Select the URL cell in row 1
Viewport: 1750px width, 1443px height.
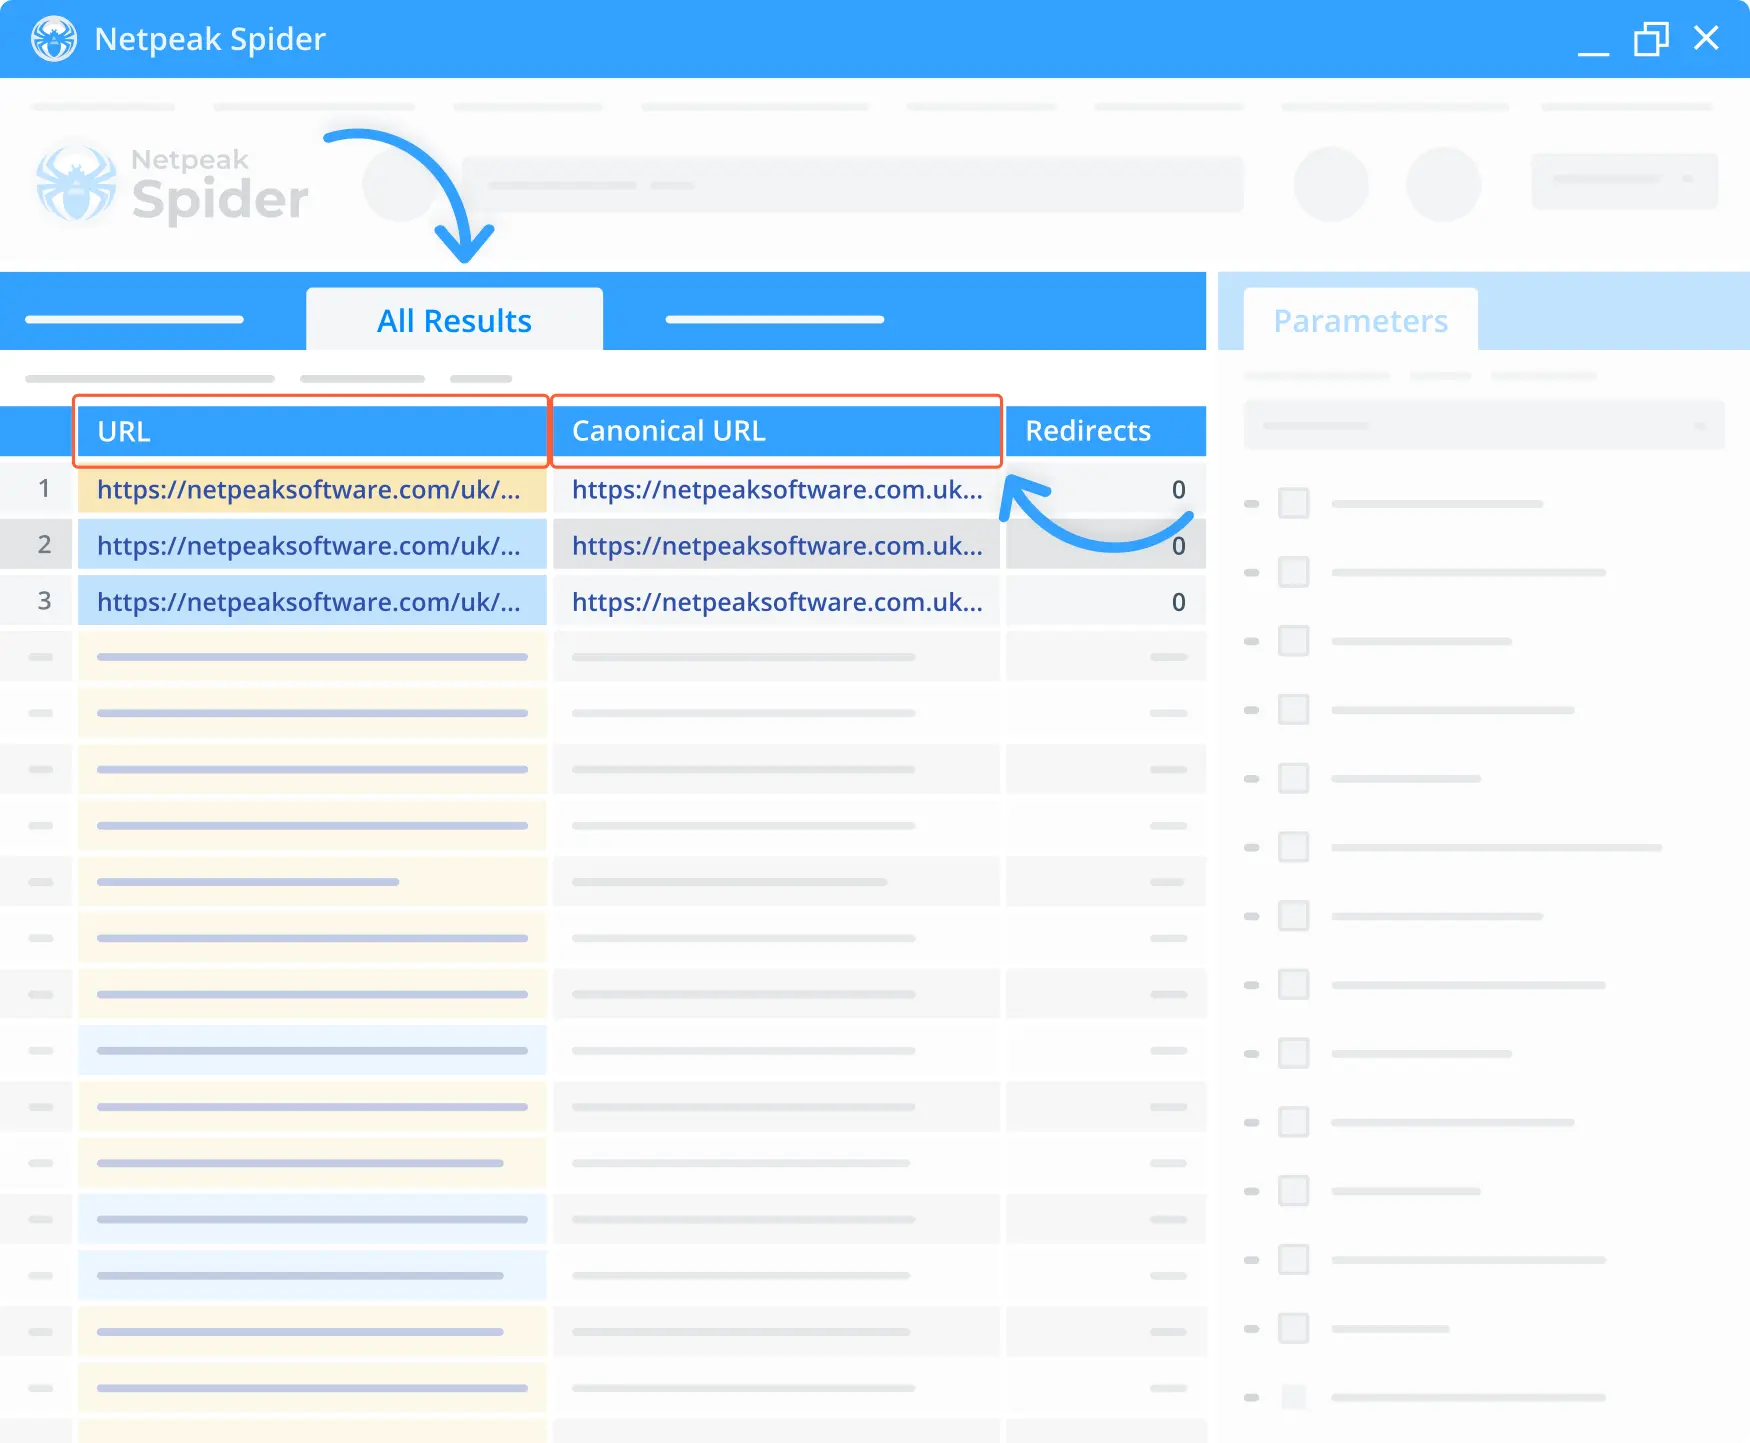(x=311, y=489)
